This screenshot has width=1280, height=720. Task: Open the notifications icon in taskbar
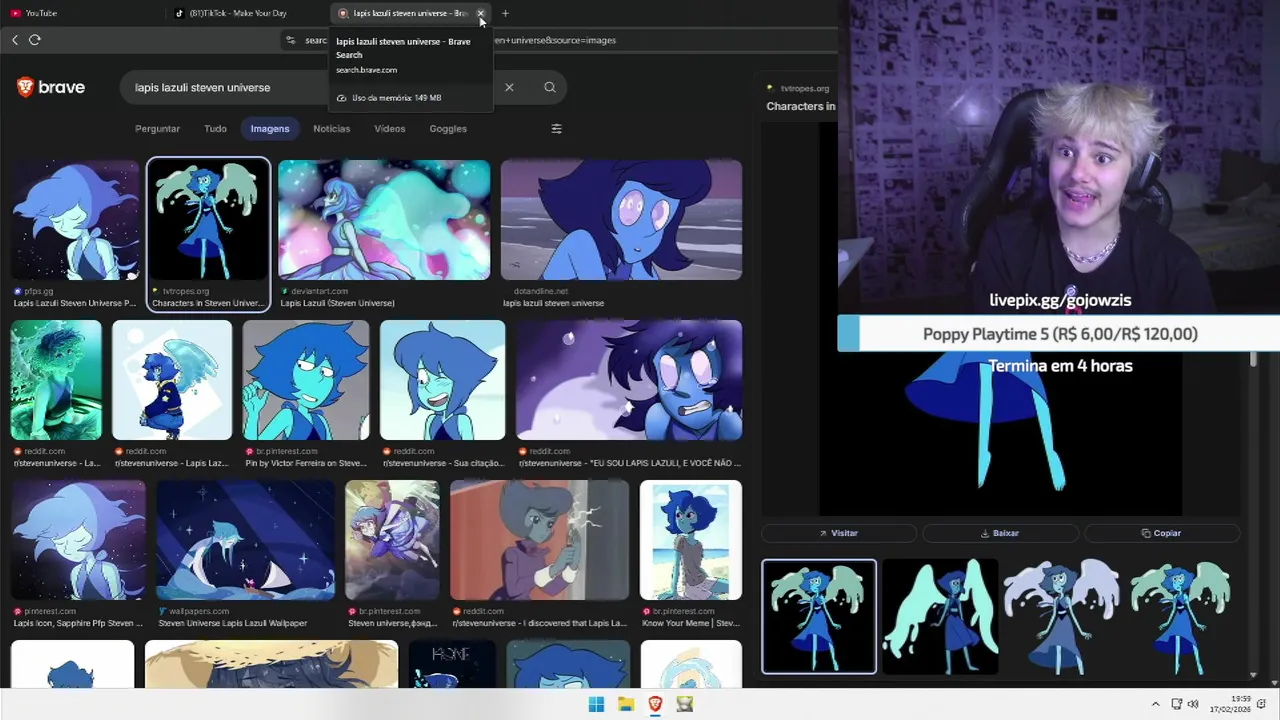point(1262,704)
